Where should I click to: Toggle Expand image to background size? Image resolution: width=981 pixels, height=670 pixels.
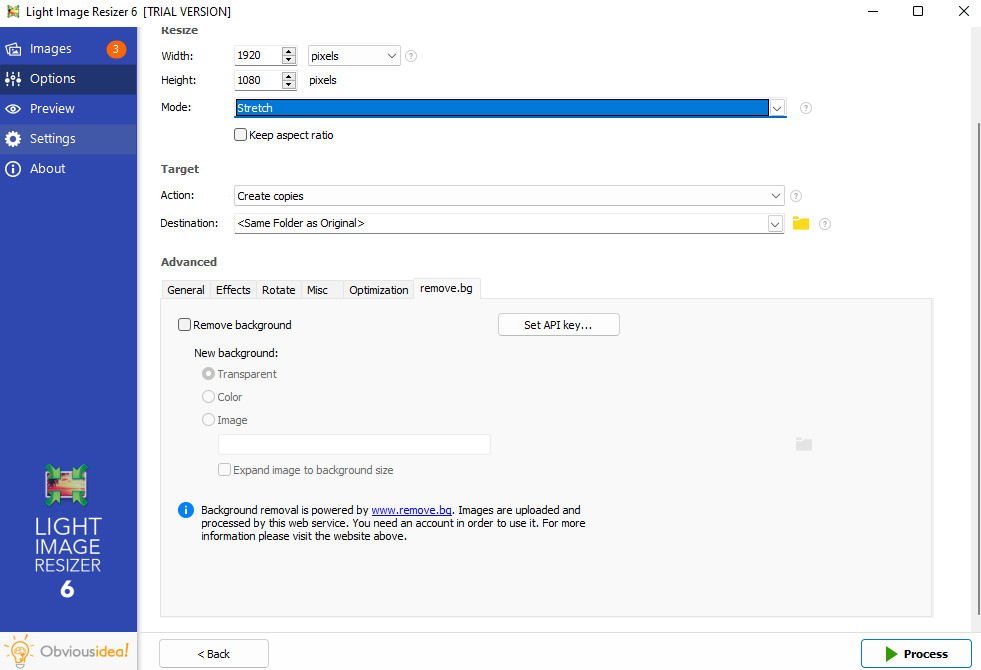(224, 469)
